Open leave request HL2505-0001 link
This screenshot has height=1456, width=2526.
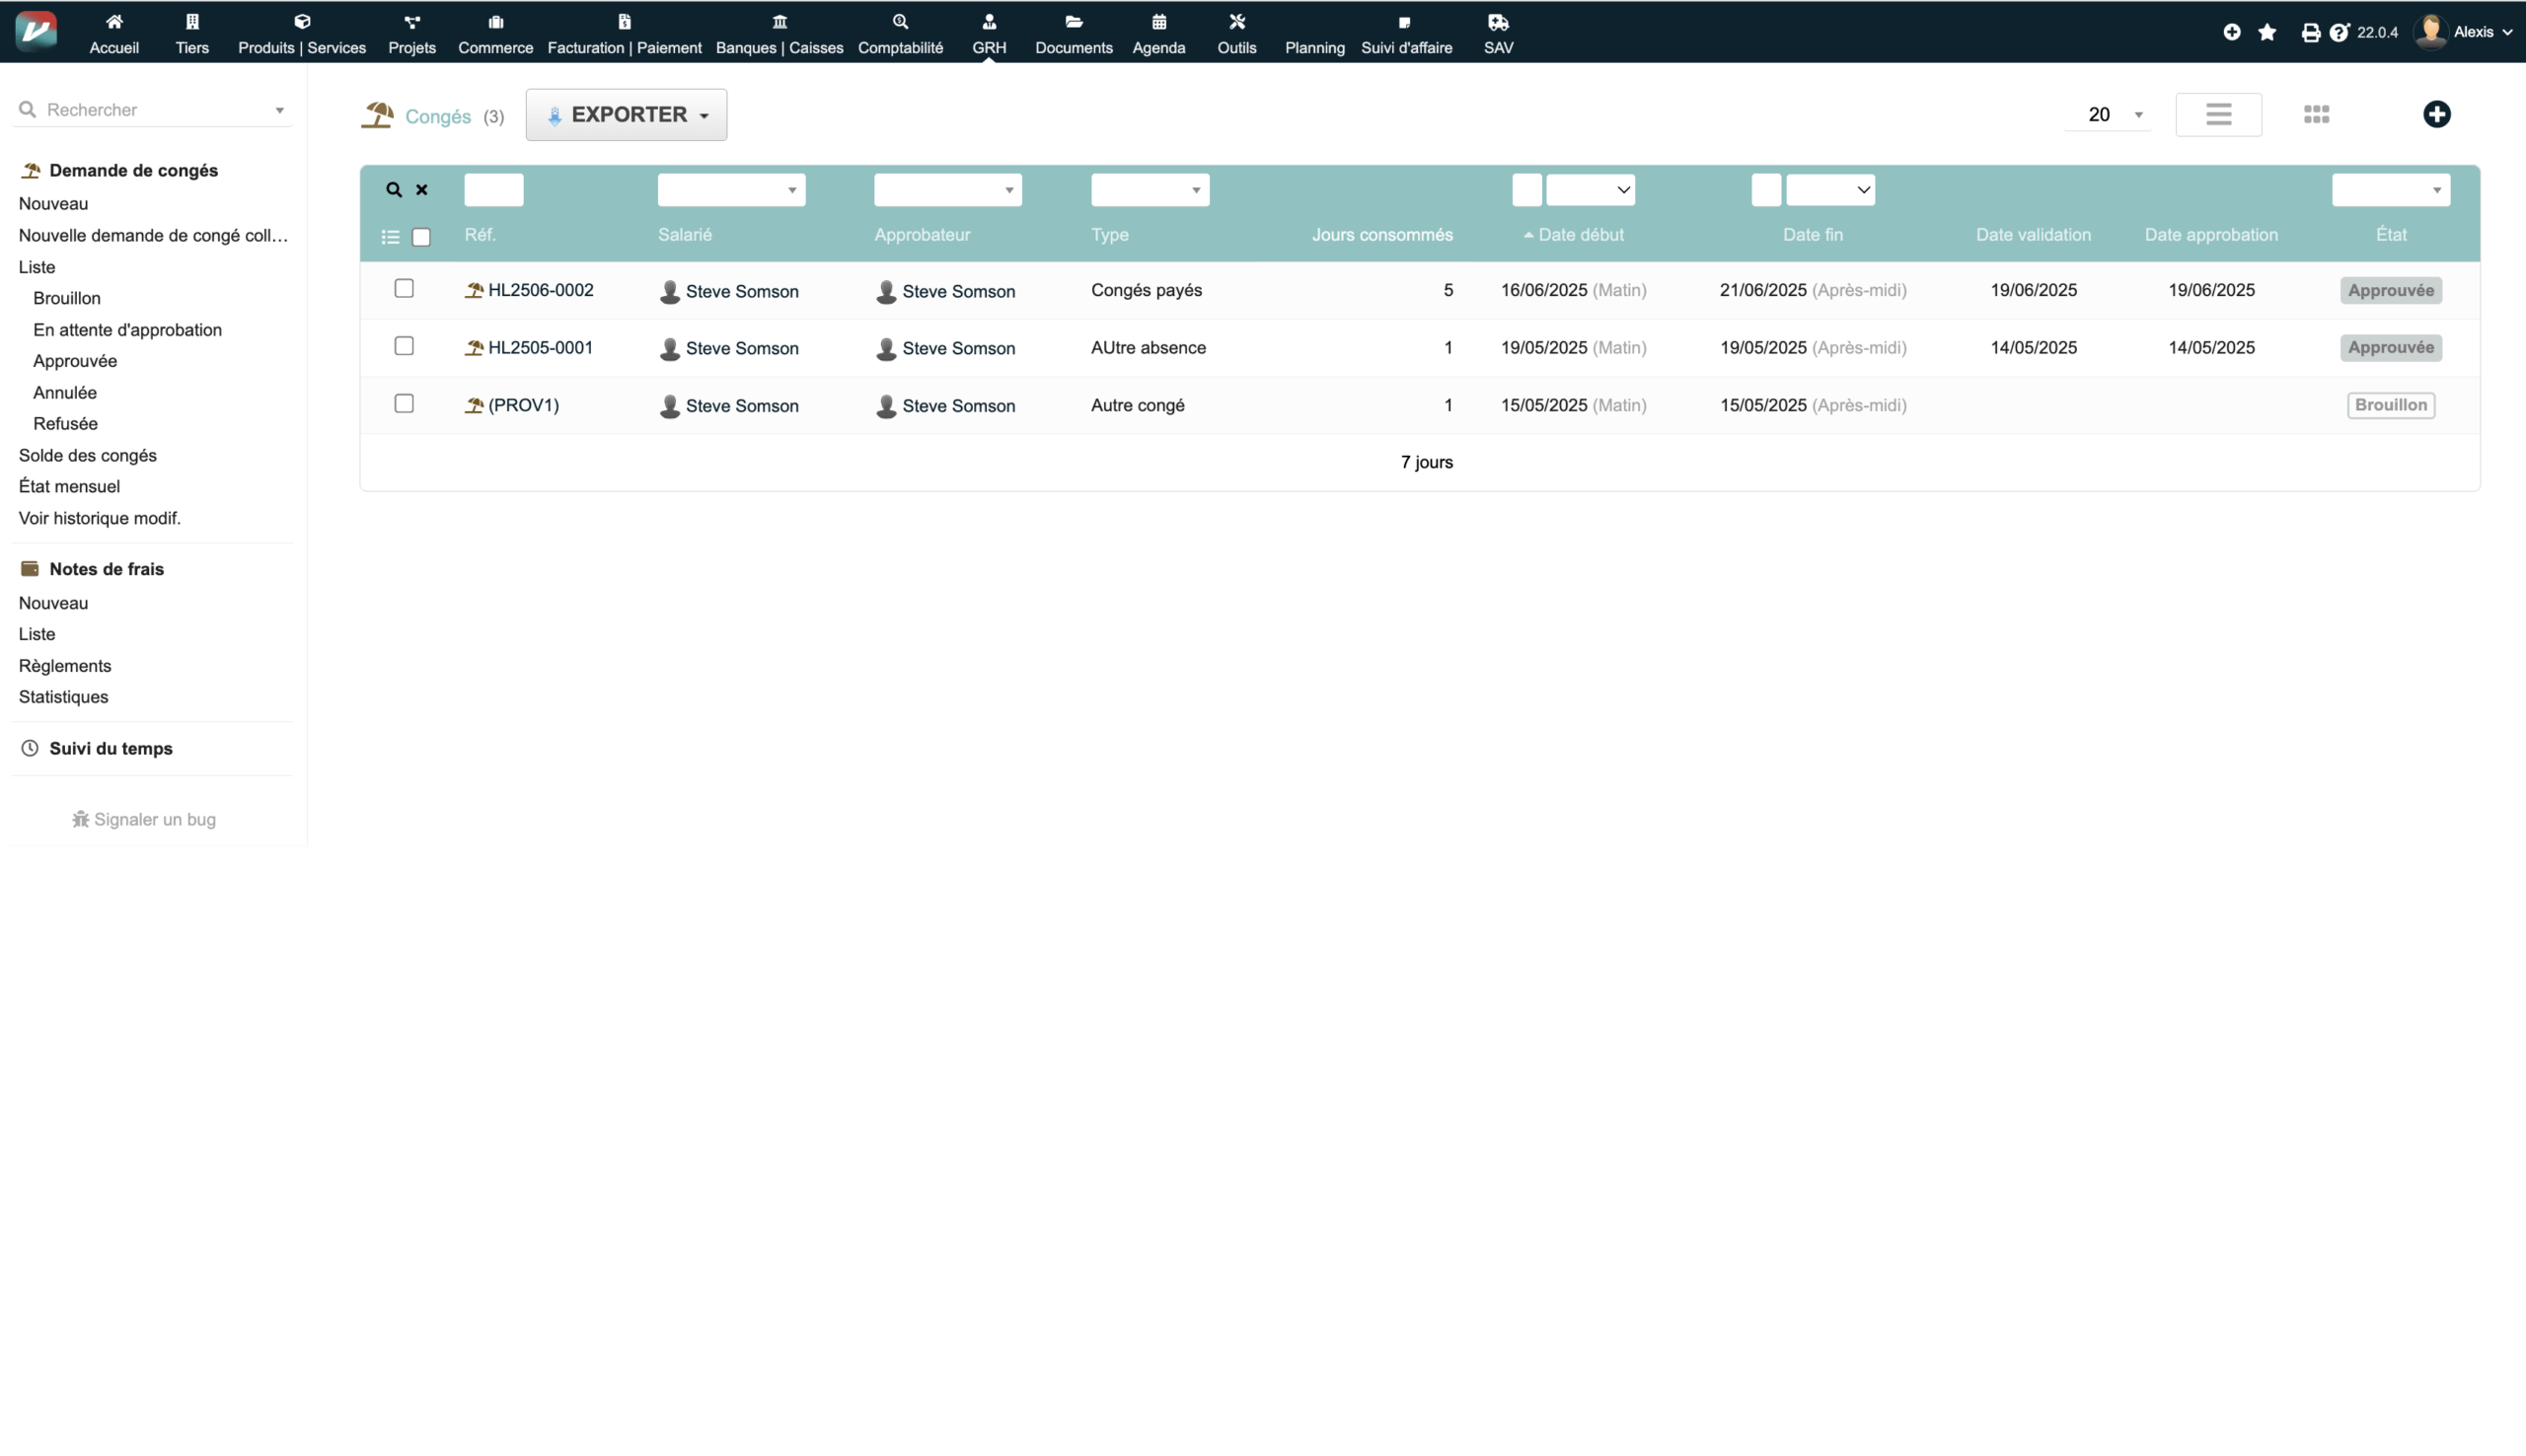[x=540, y=347]
